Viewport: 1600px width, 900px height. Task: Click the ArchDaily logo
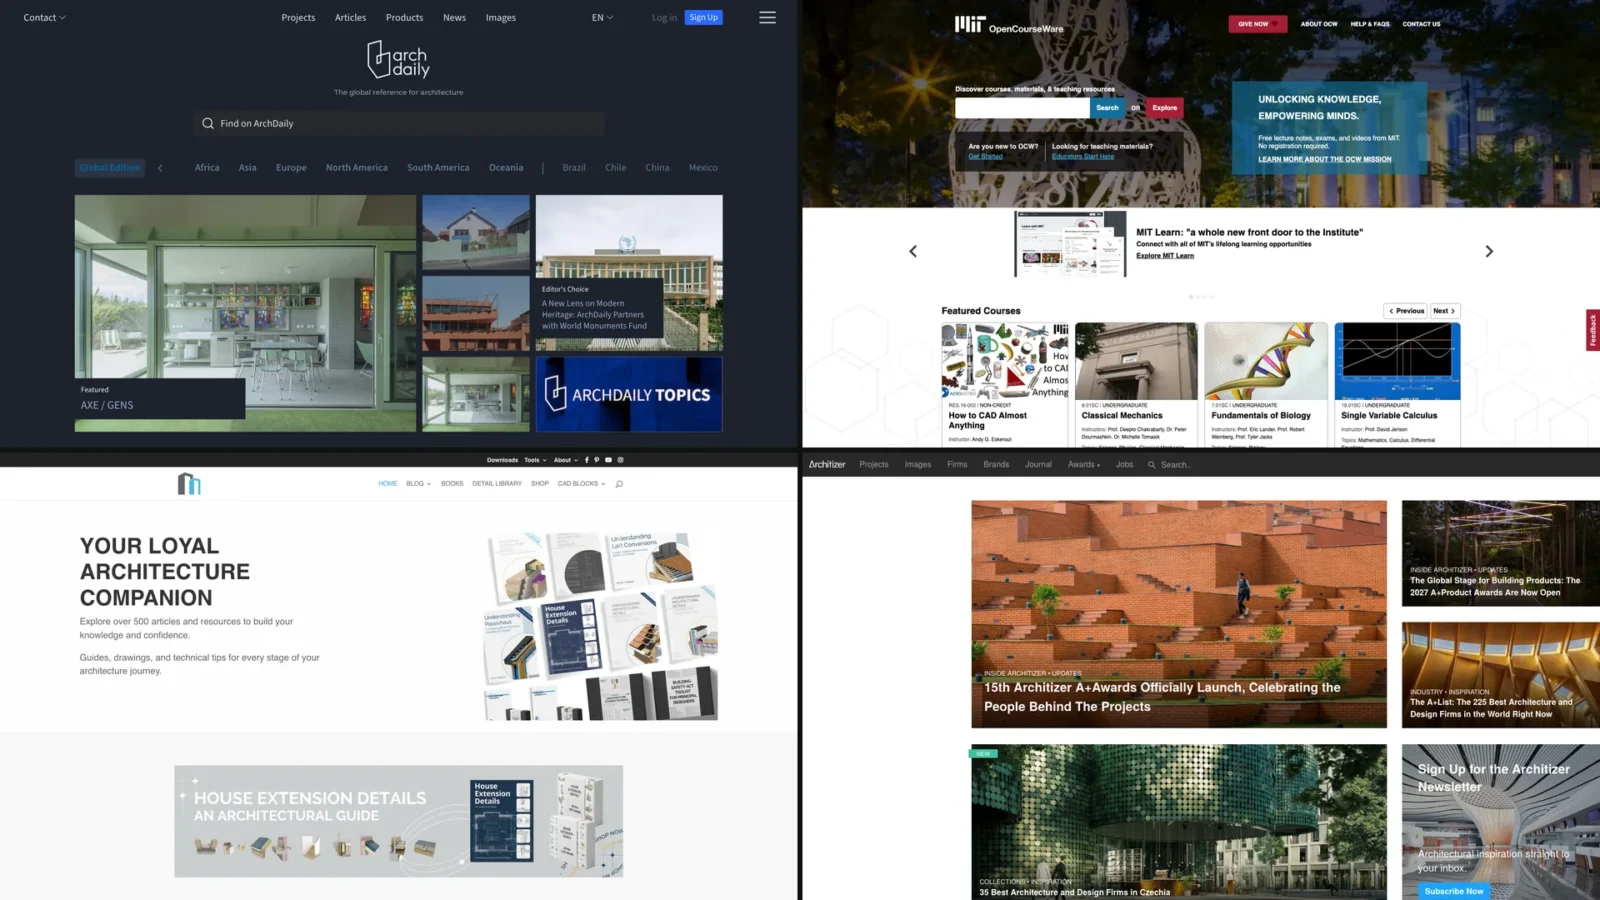click(398, 60)
